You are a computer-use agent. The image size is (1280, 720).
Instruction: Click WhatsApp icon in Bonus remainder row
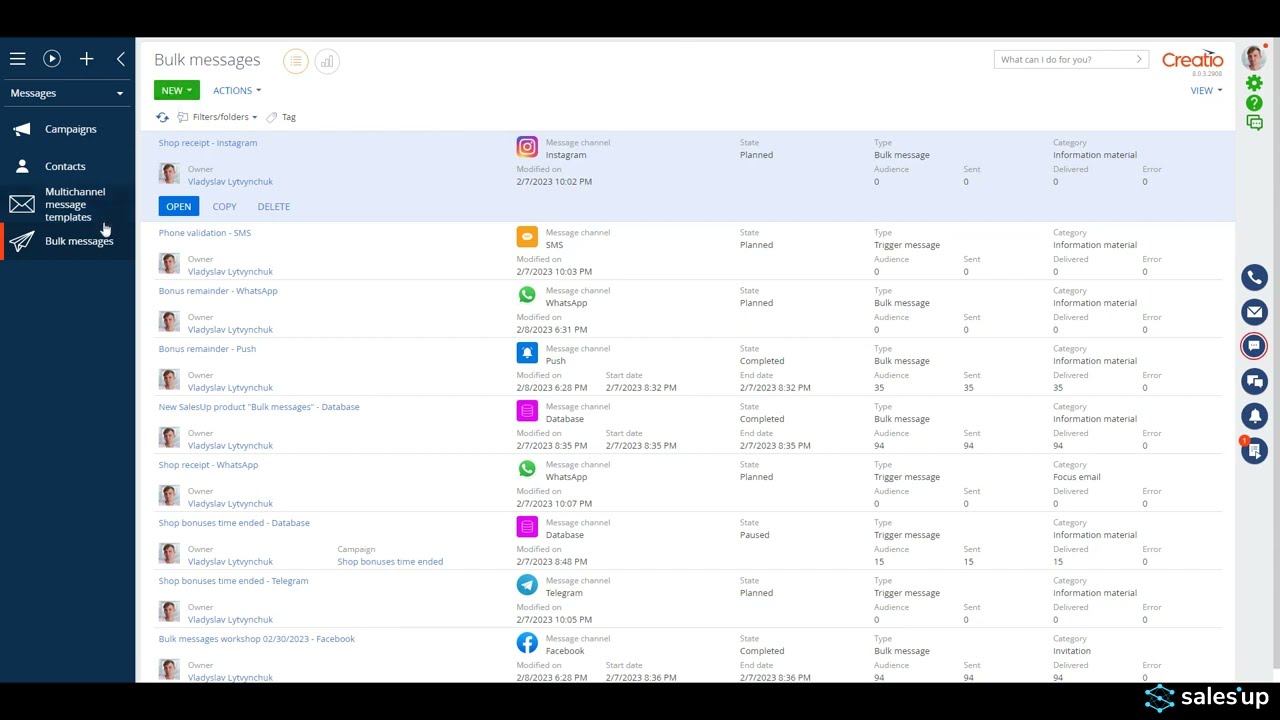(527, 295)
